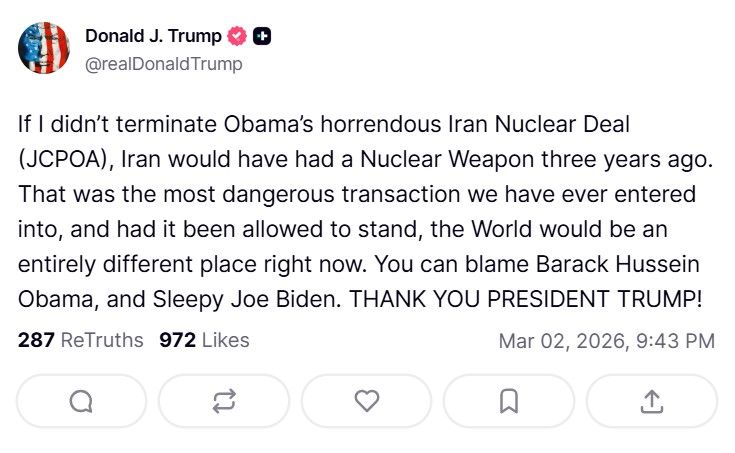Viewport: 735px width, 453px height.
Task: Open the profile avatar picture
Action: pos(44,48)
